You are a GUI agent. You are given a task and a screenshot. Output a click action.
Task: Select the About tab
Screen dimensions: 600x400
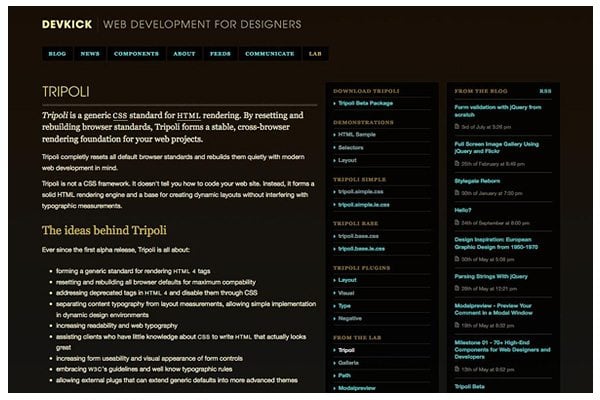184,54
